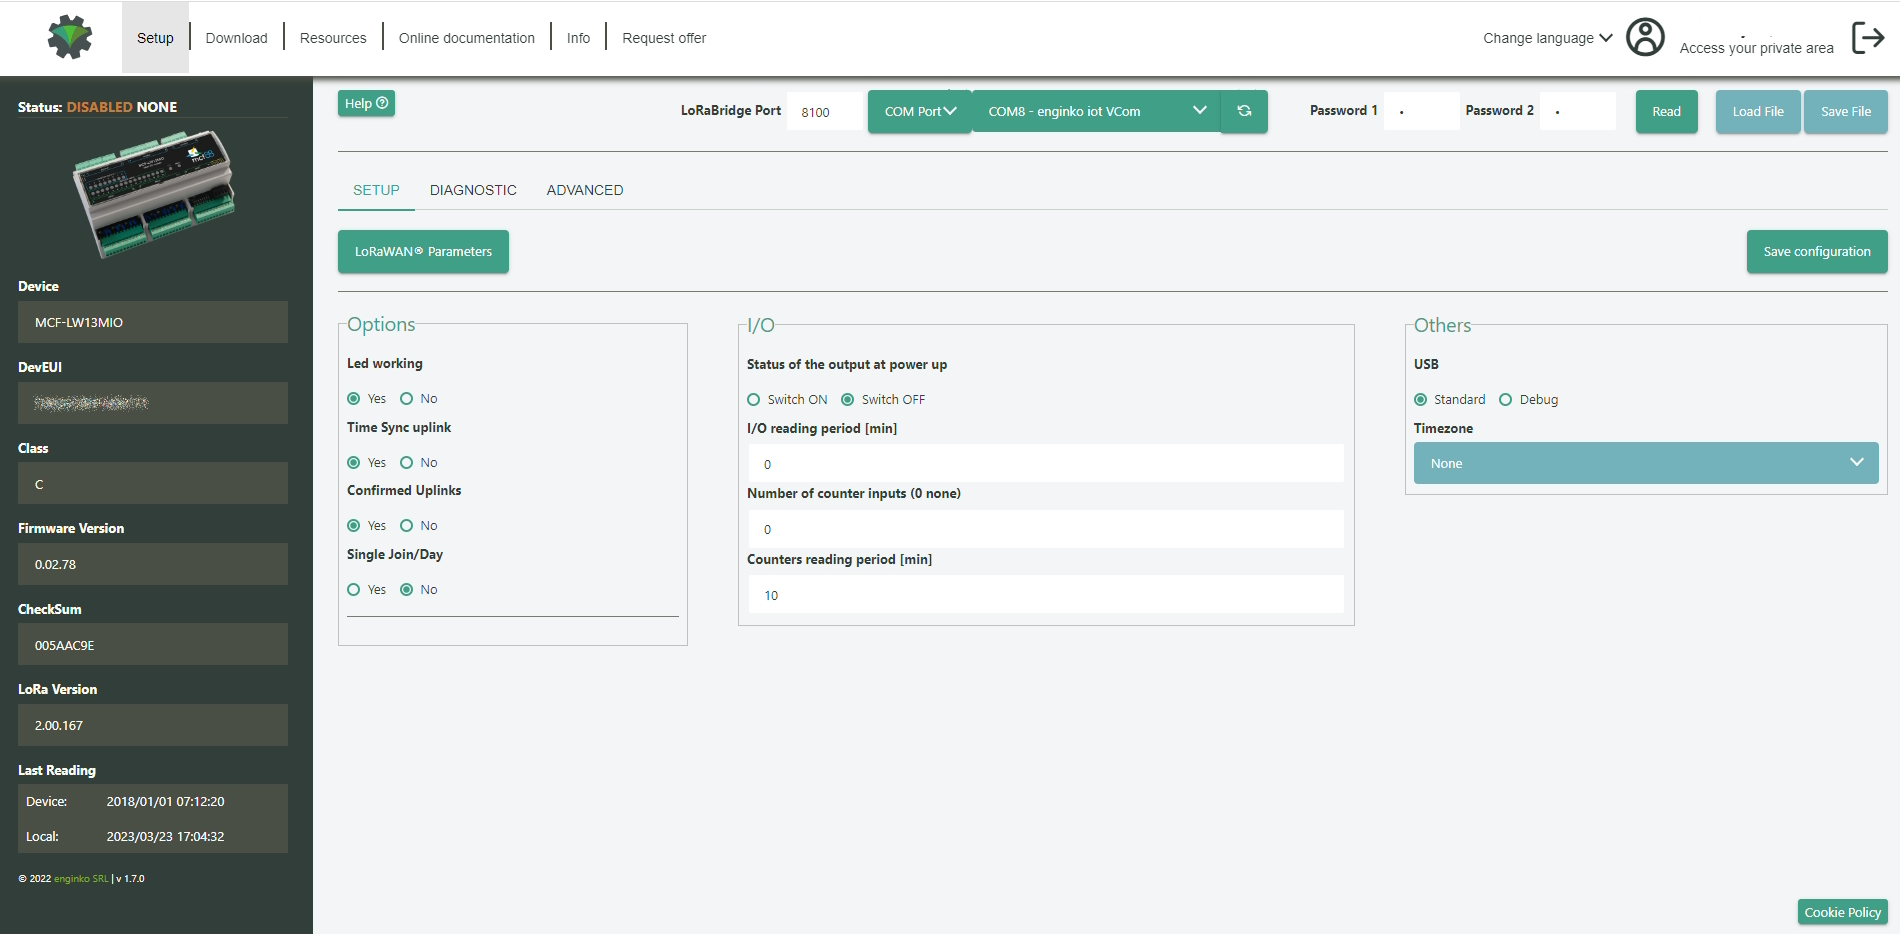Enable Single Join/Day with Yes
This screenshot has width=1900, height=934.
pos(354,590)
